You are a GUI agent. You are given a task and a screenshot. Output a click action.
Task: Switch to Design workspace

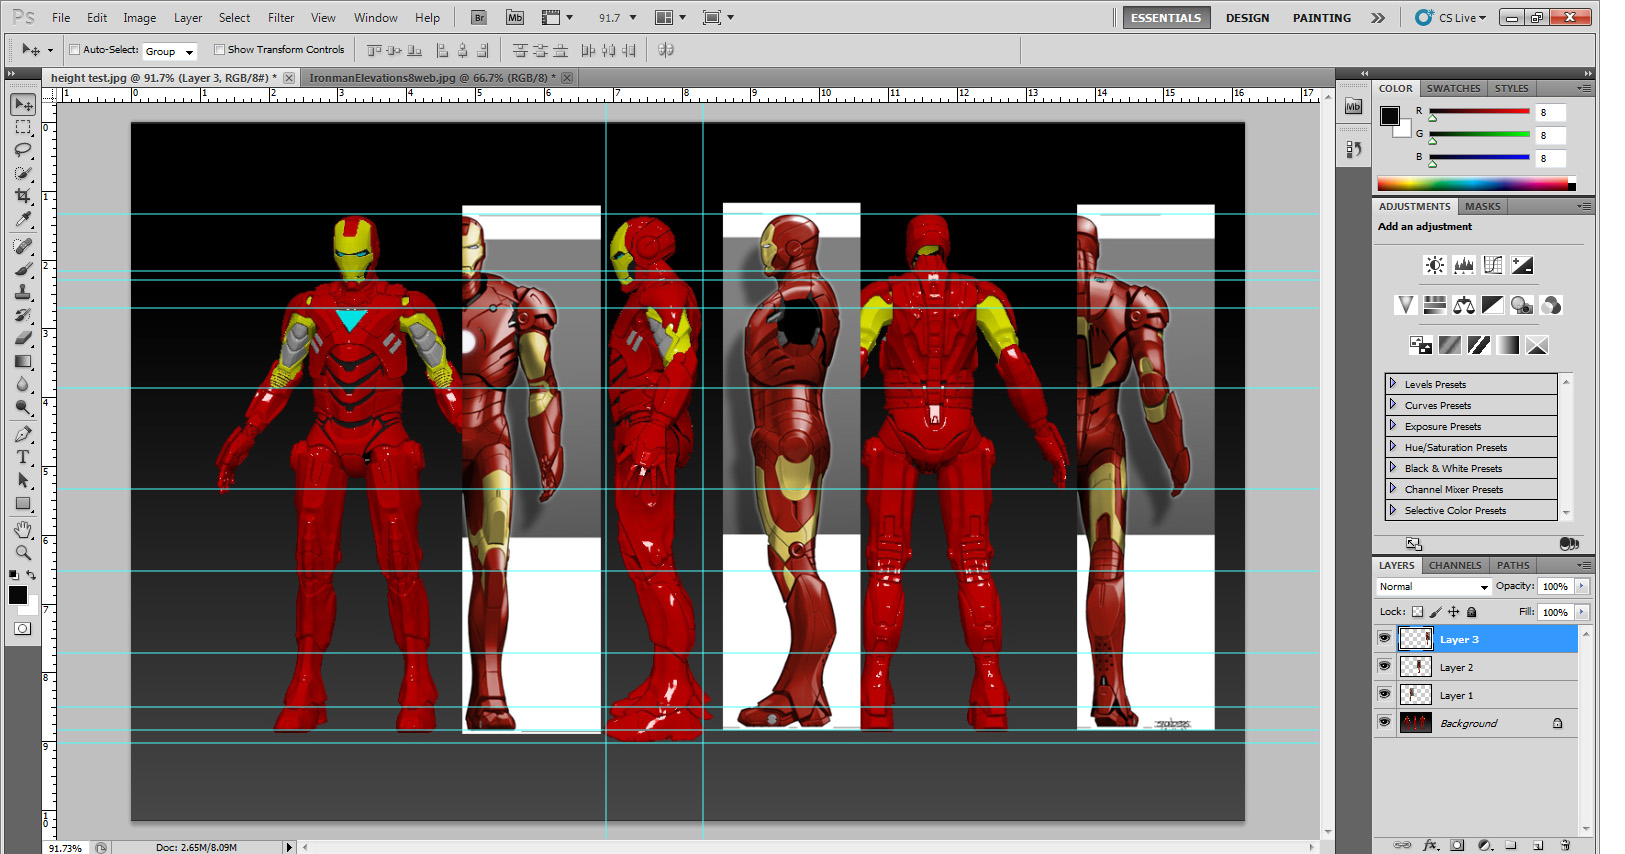pyautogui.click(x=1247, y=18)
